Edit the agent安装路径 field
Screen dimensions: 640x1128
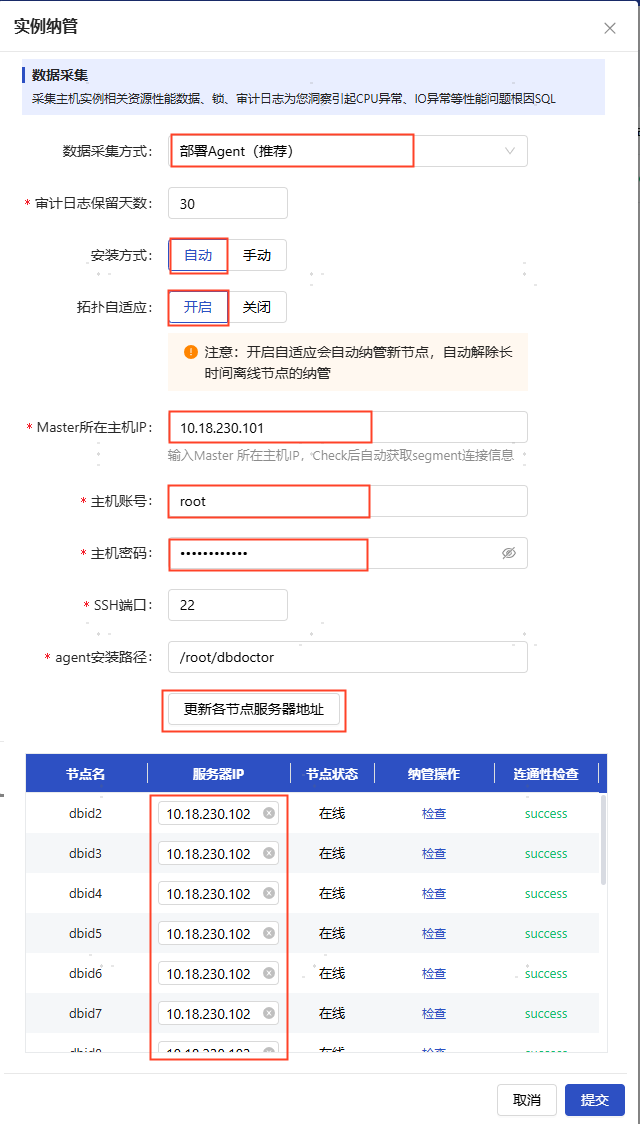348,657
